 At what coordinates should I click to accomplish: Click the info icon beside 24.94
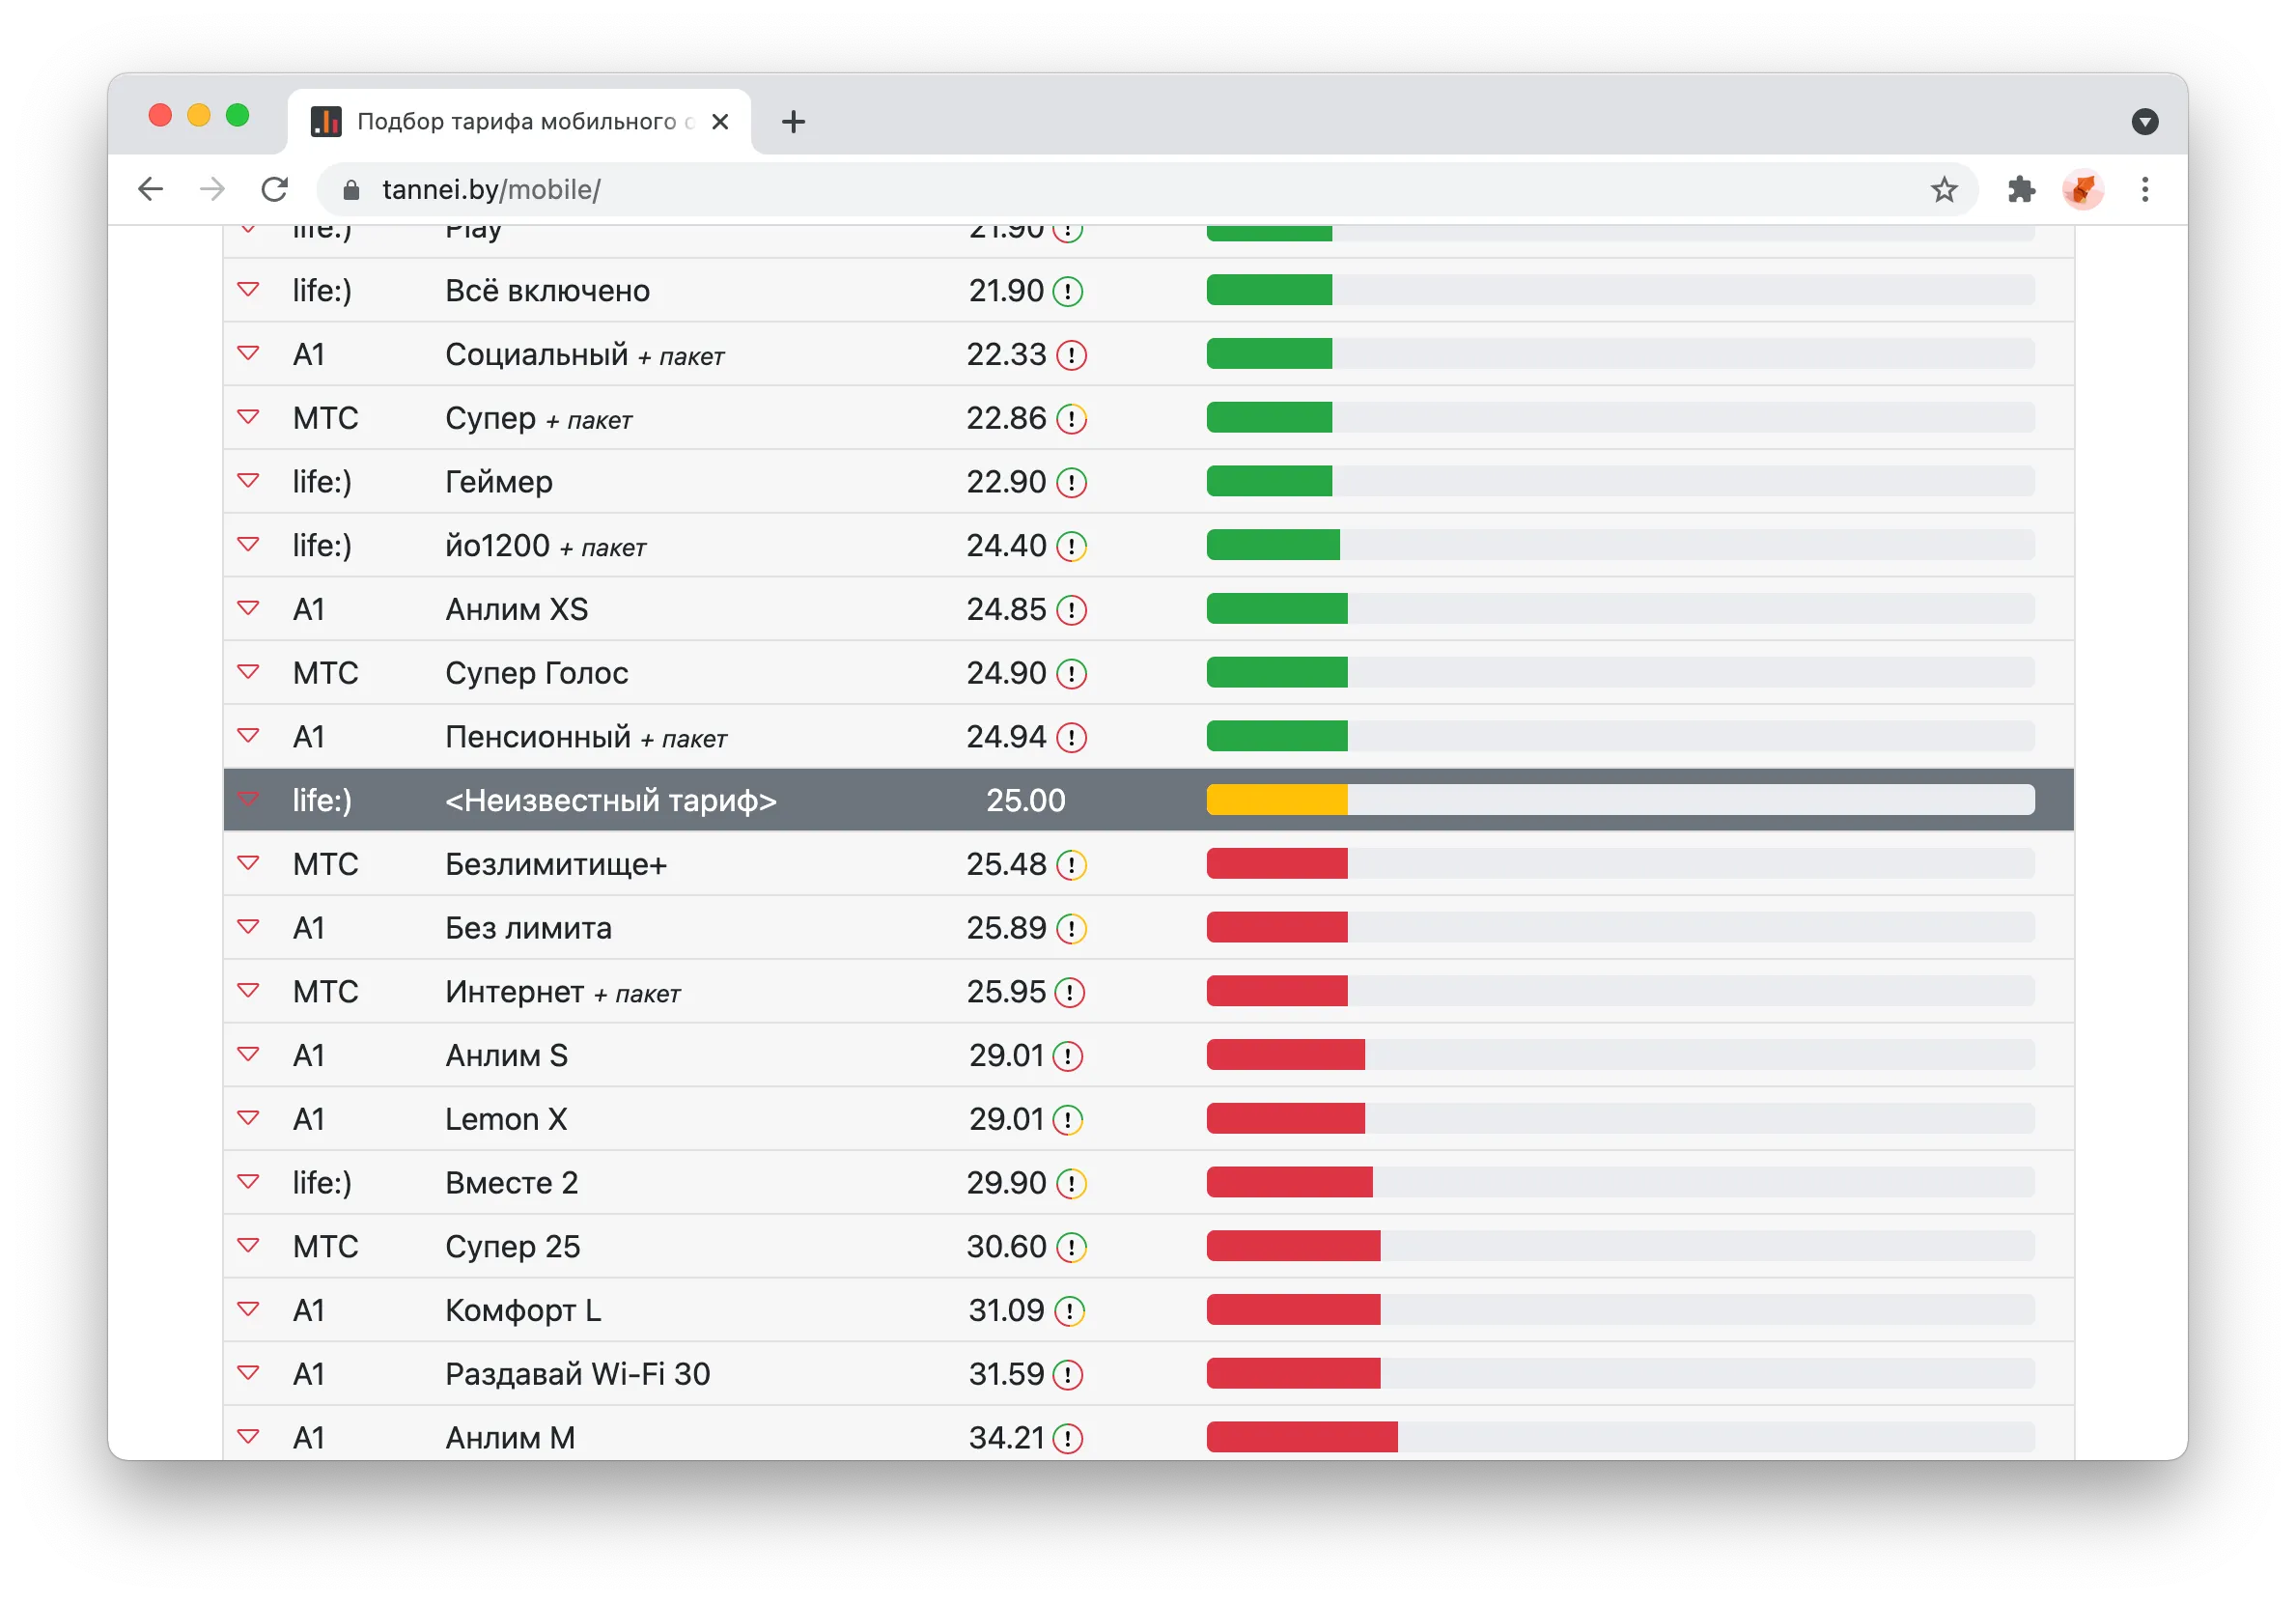[1071, 737]
